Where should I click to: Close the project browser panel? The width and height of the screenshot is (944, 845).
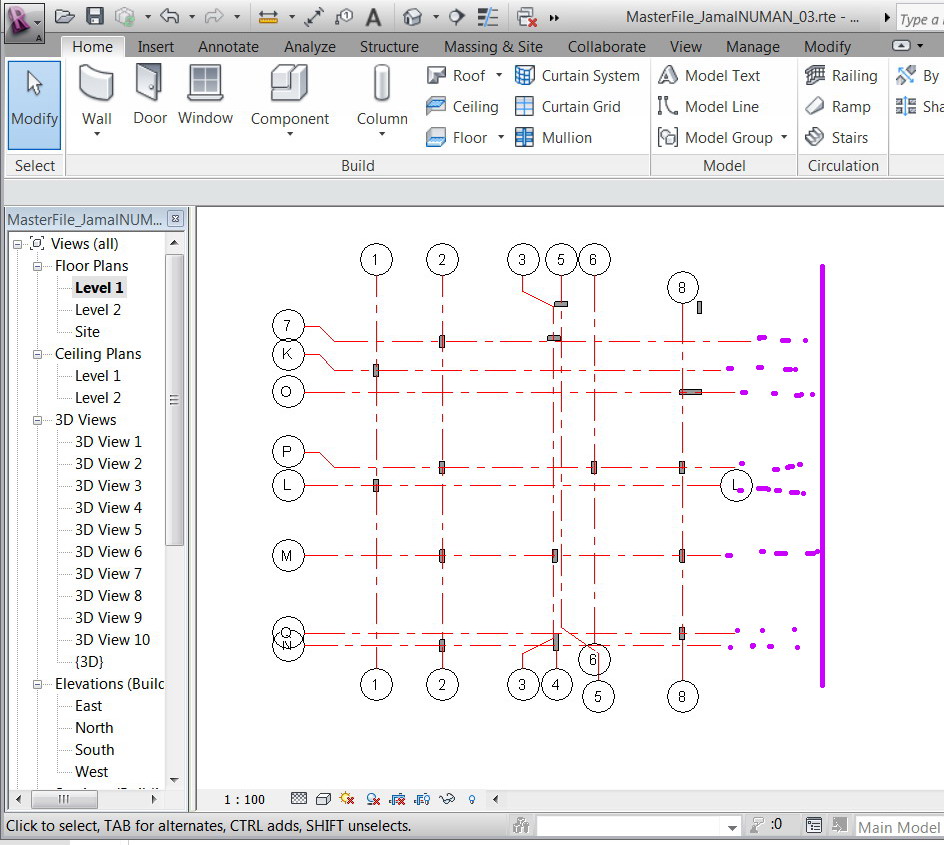175,218
